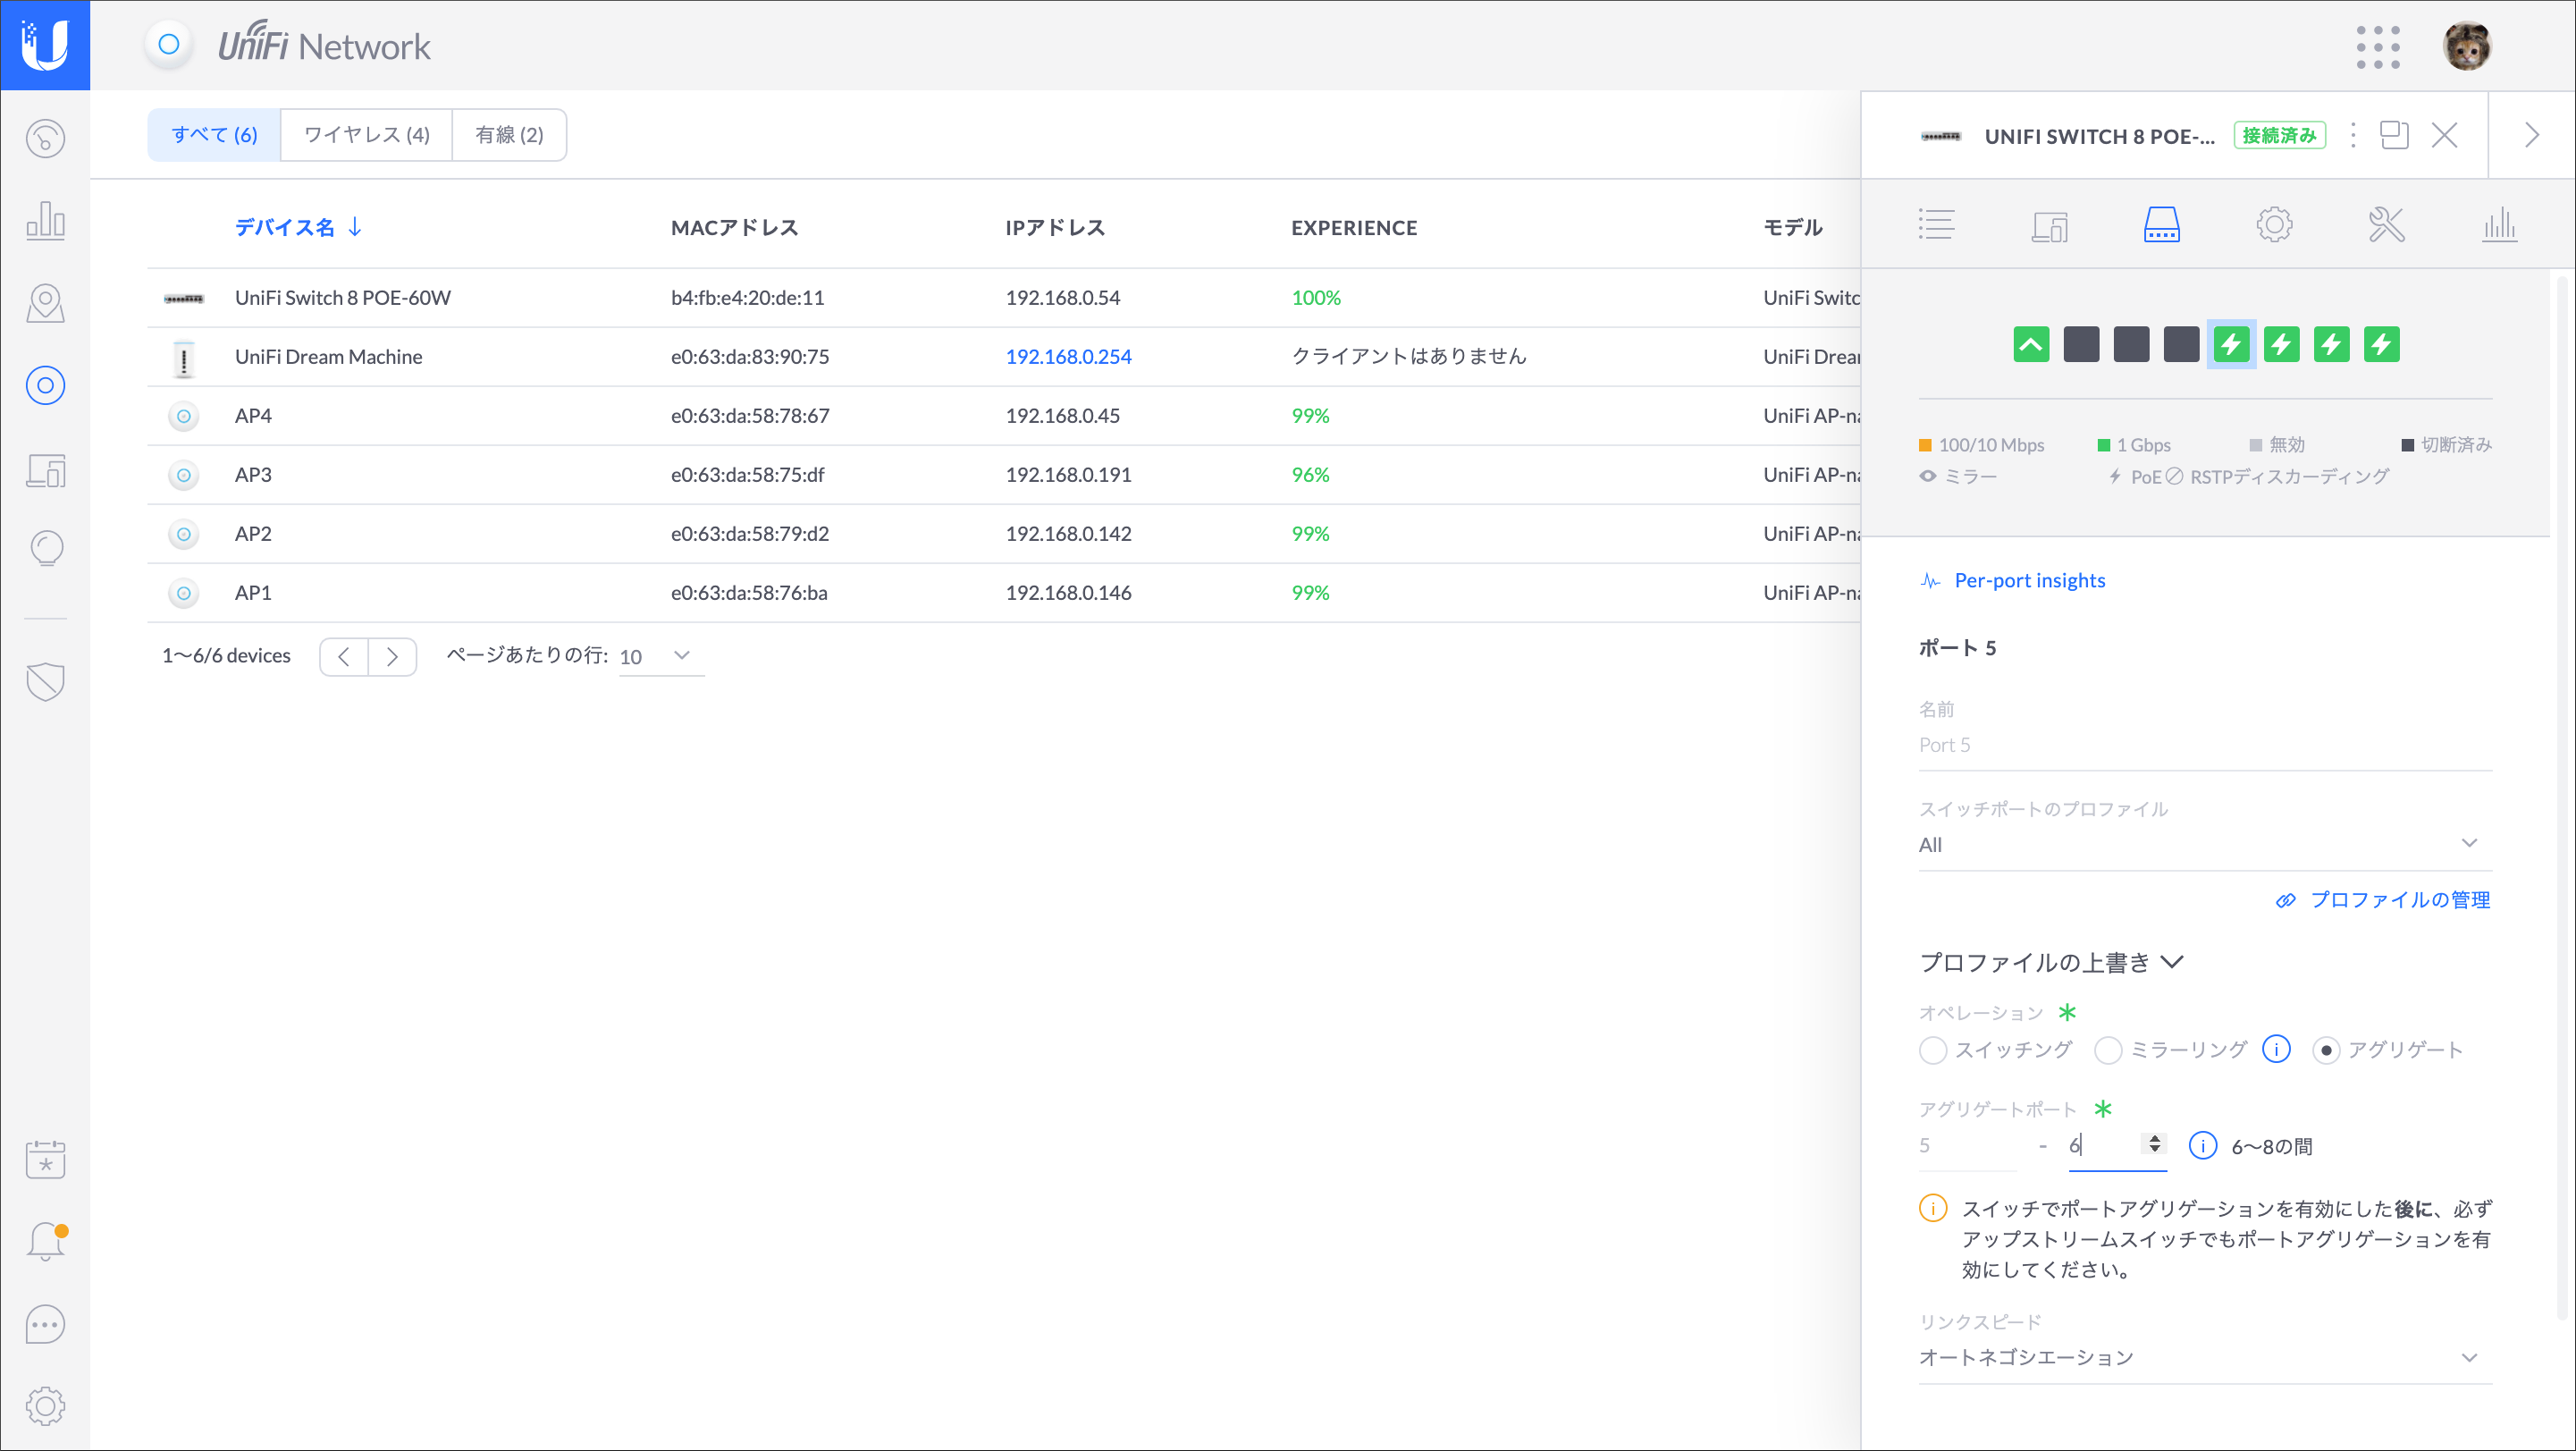The width and height of the screenshot is (2576, 1451).
Task: Open the Devices sidebar icon
Action: [45, 385]
